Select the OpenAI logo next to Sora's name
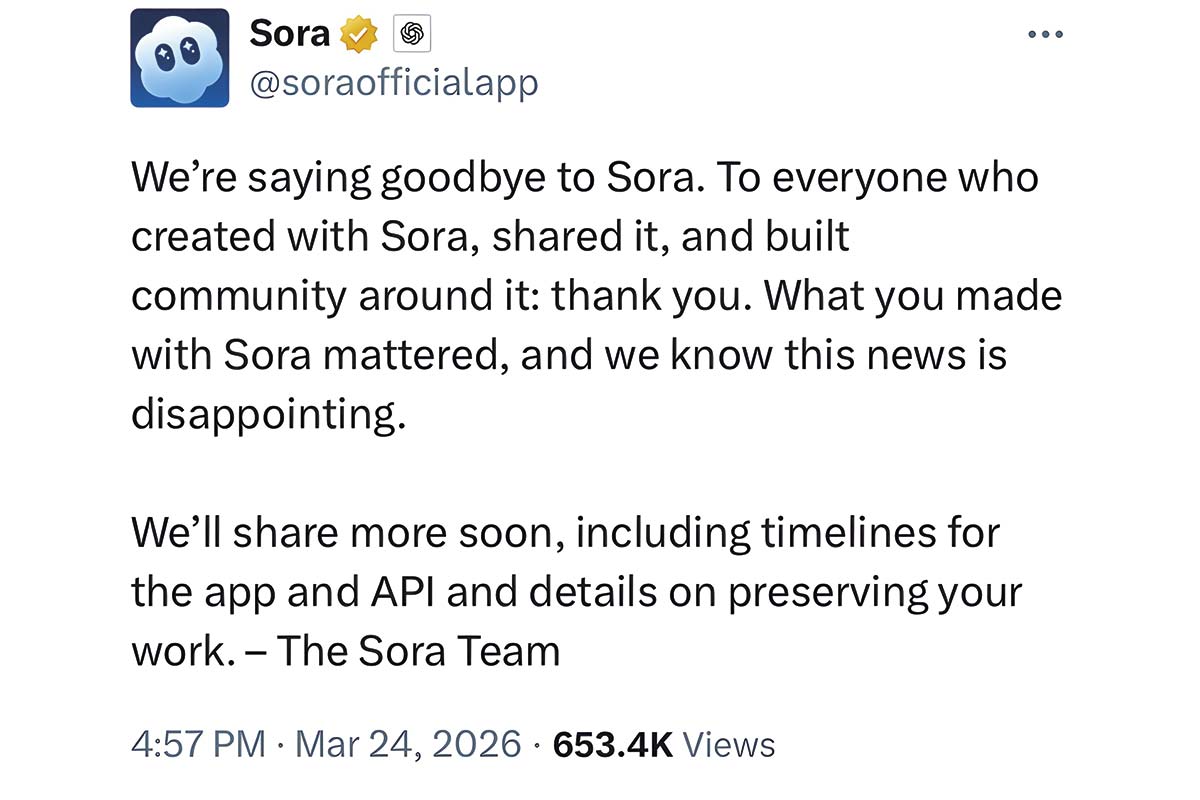The height and width of the screenshot is (800, 1200). (x=412, y=32)
